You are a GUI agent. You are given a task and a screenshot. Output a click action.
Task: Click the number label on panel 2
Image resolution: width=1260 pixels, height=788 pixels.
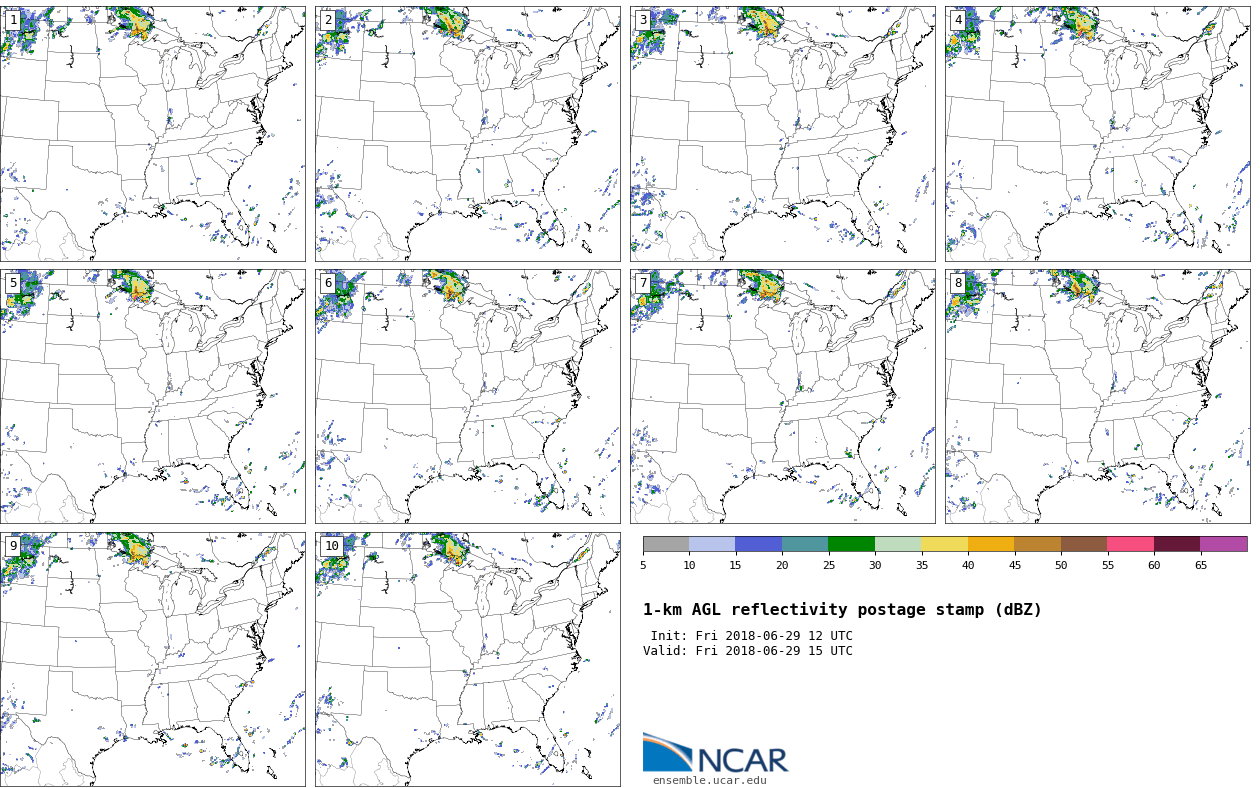pyautogui.click(x=328, y=20)
